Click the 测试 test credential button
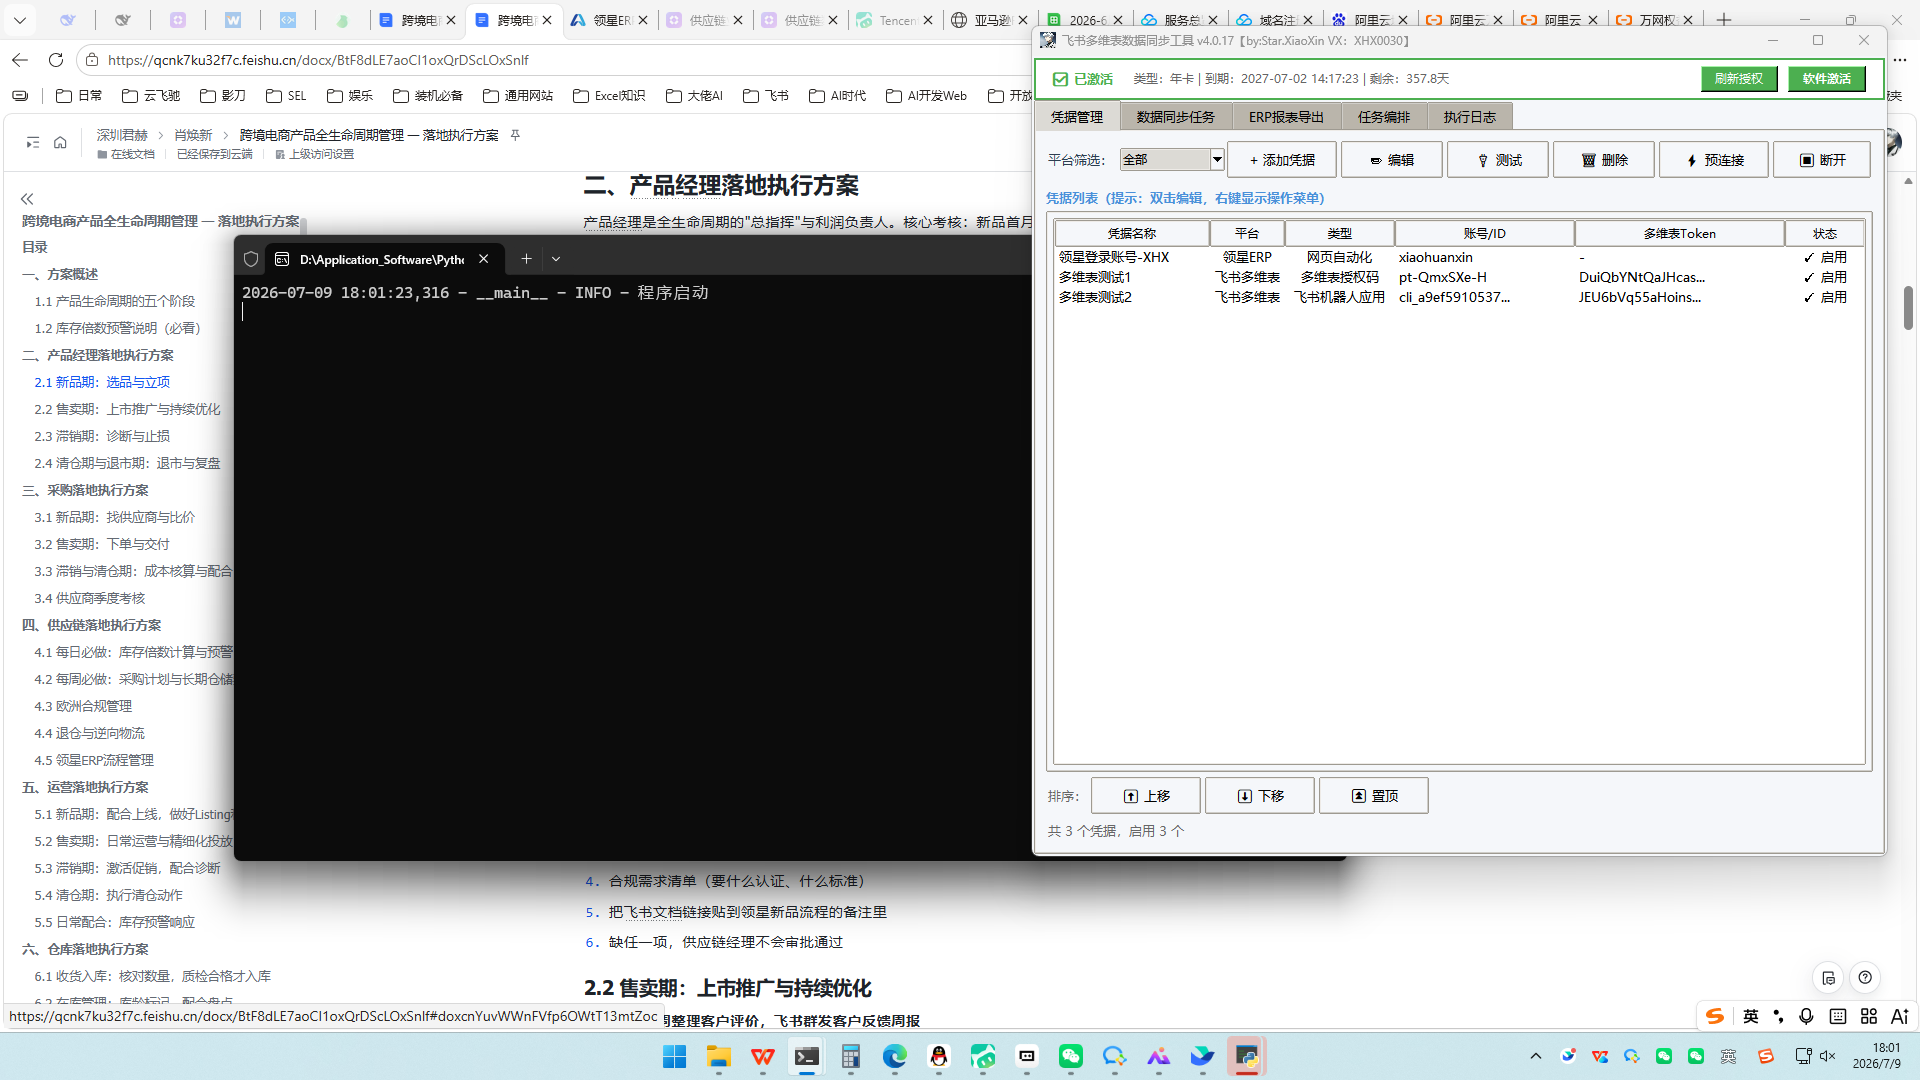Image resolution: width=1920 pixels, height=1080 pixels. click(1498, 160)
